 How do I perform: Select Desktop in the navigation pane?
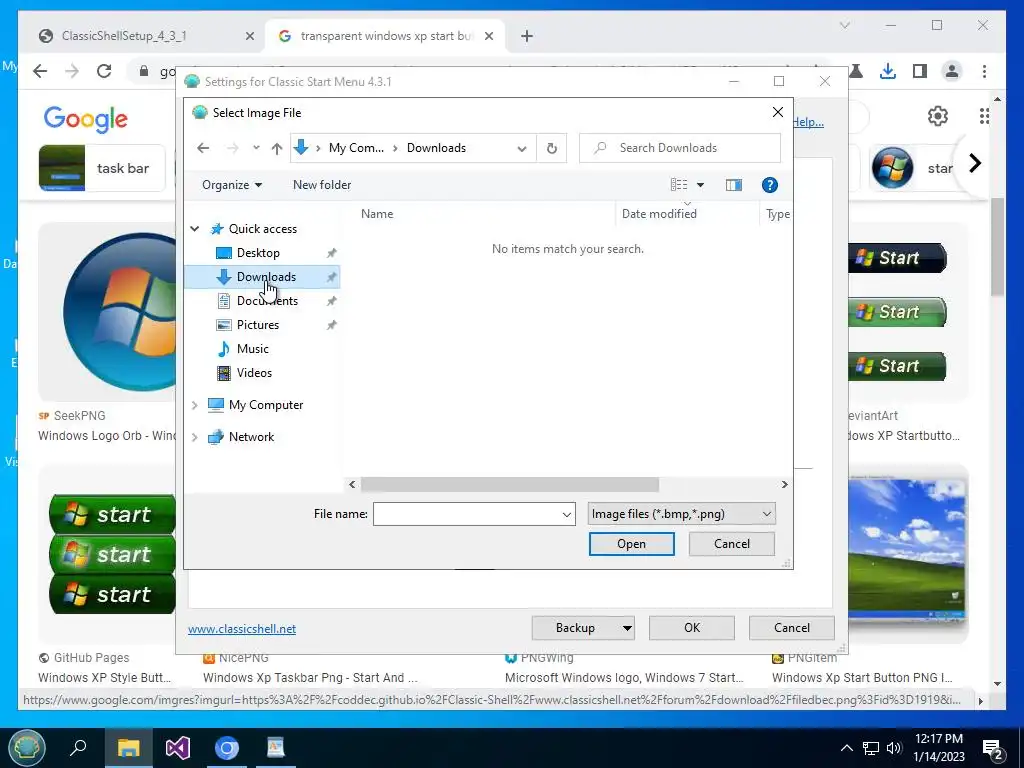point(258,253)
